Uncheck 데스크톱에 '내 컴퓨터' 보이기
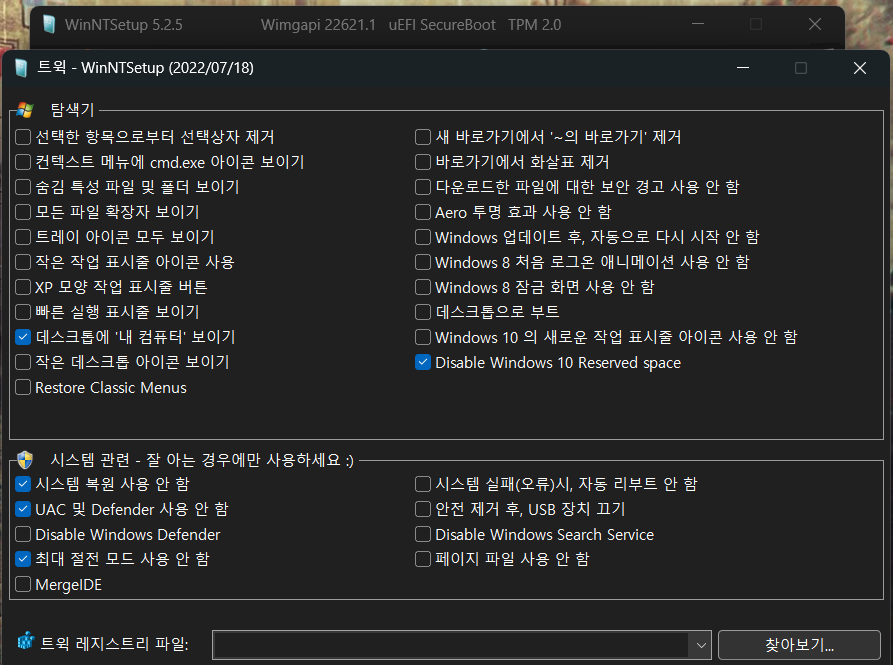The image size is (893, 665). pos(23,338)
